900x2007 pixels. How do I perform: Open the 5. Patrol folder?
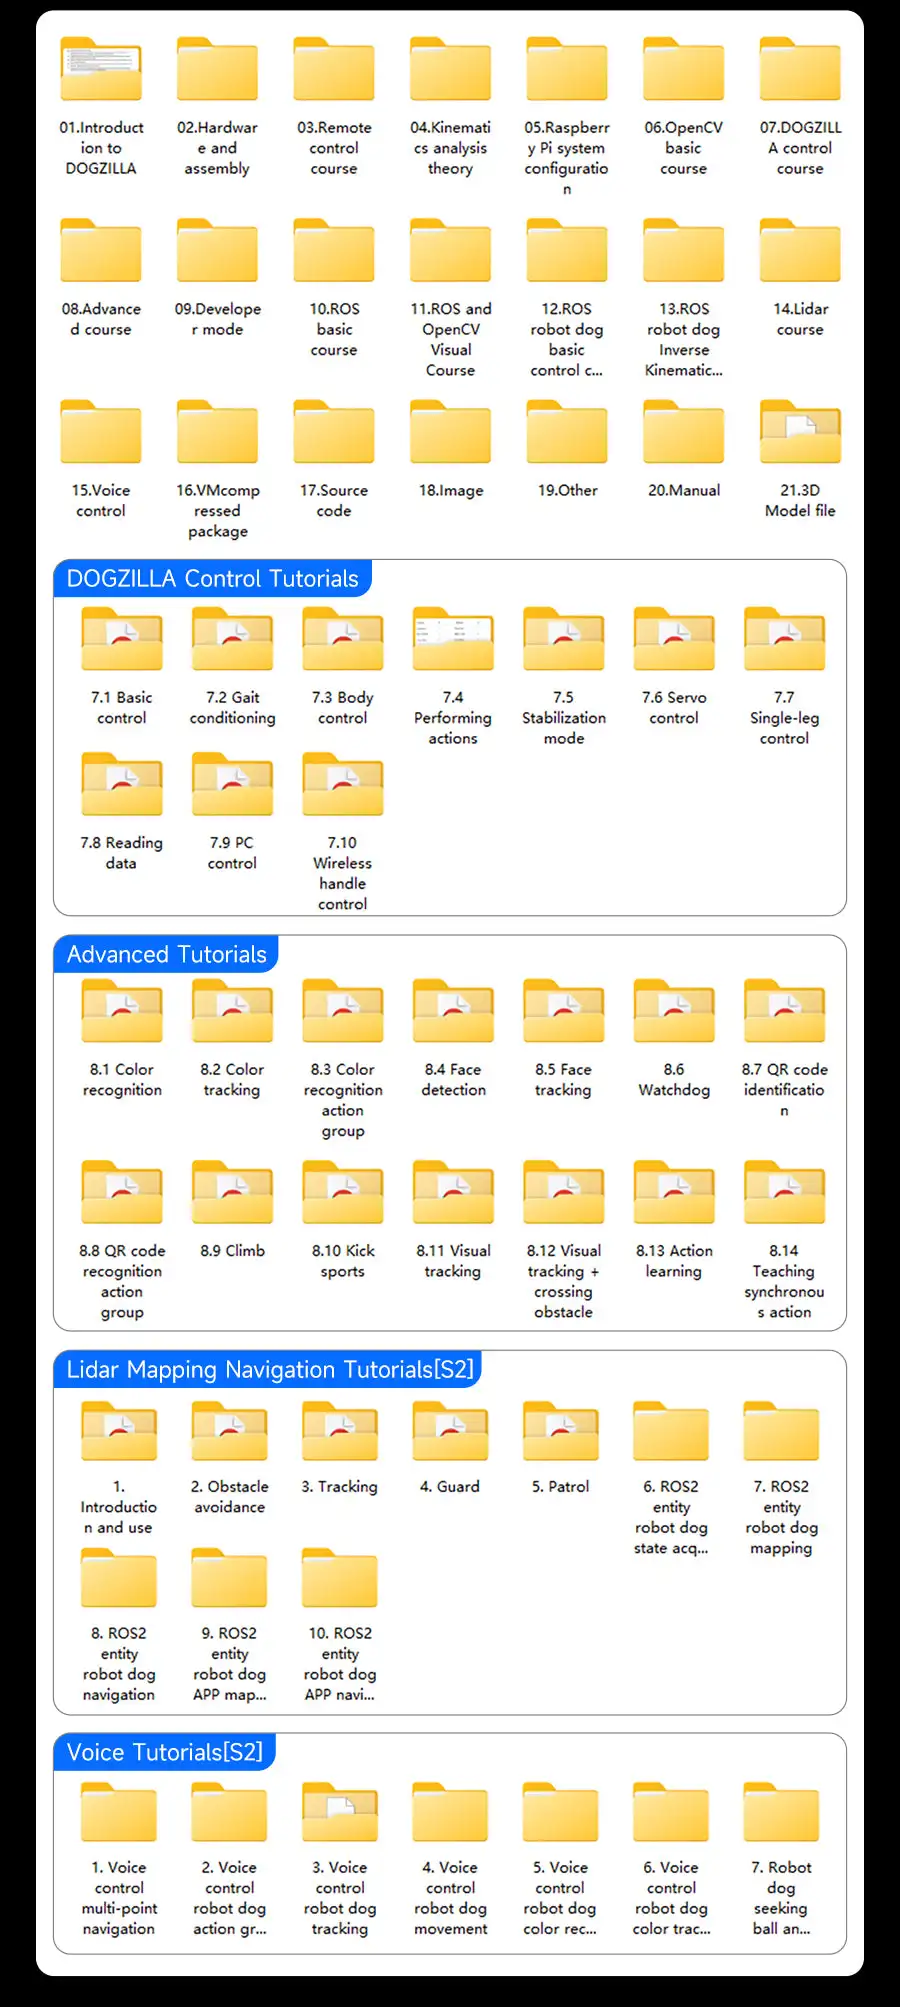tap(561, 1431)
